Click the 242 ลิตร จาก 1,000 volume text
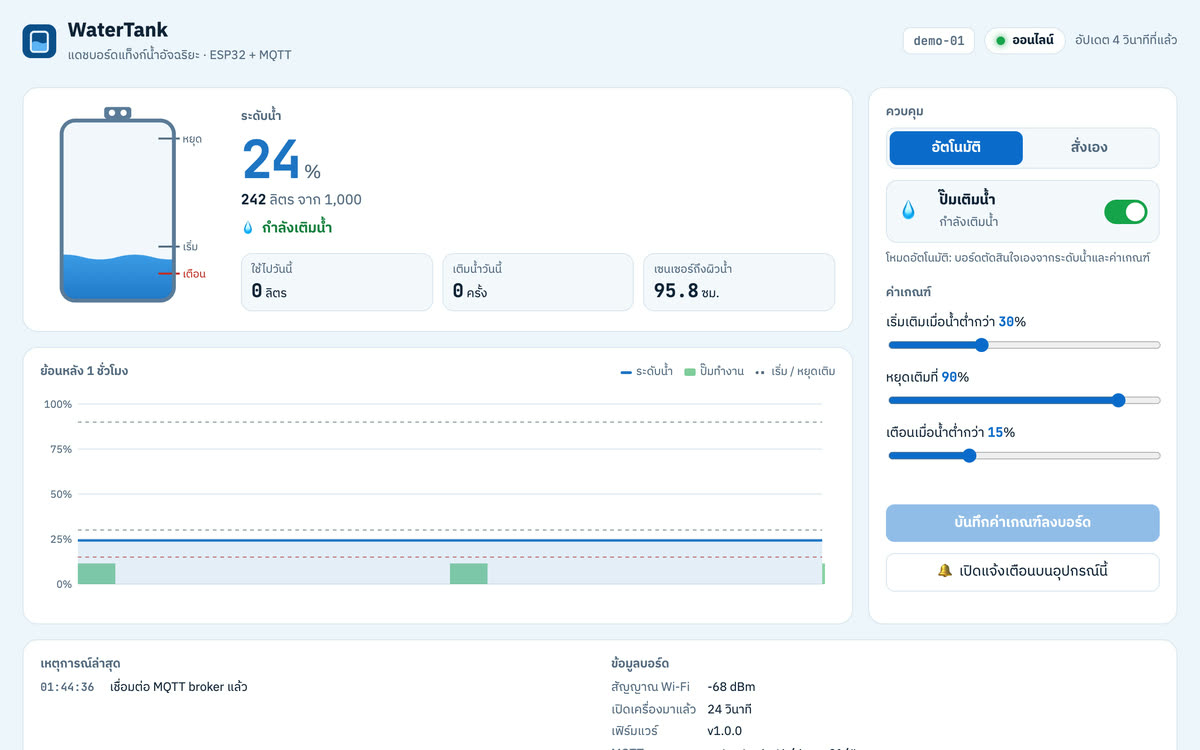This screenshot has height=750, width=1200. point(301,199)
